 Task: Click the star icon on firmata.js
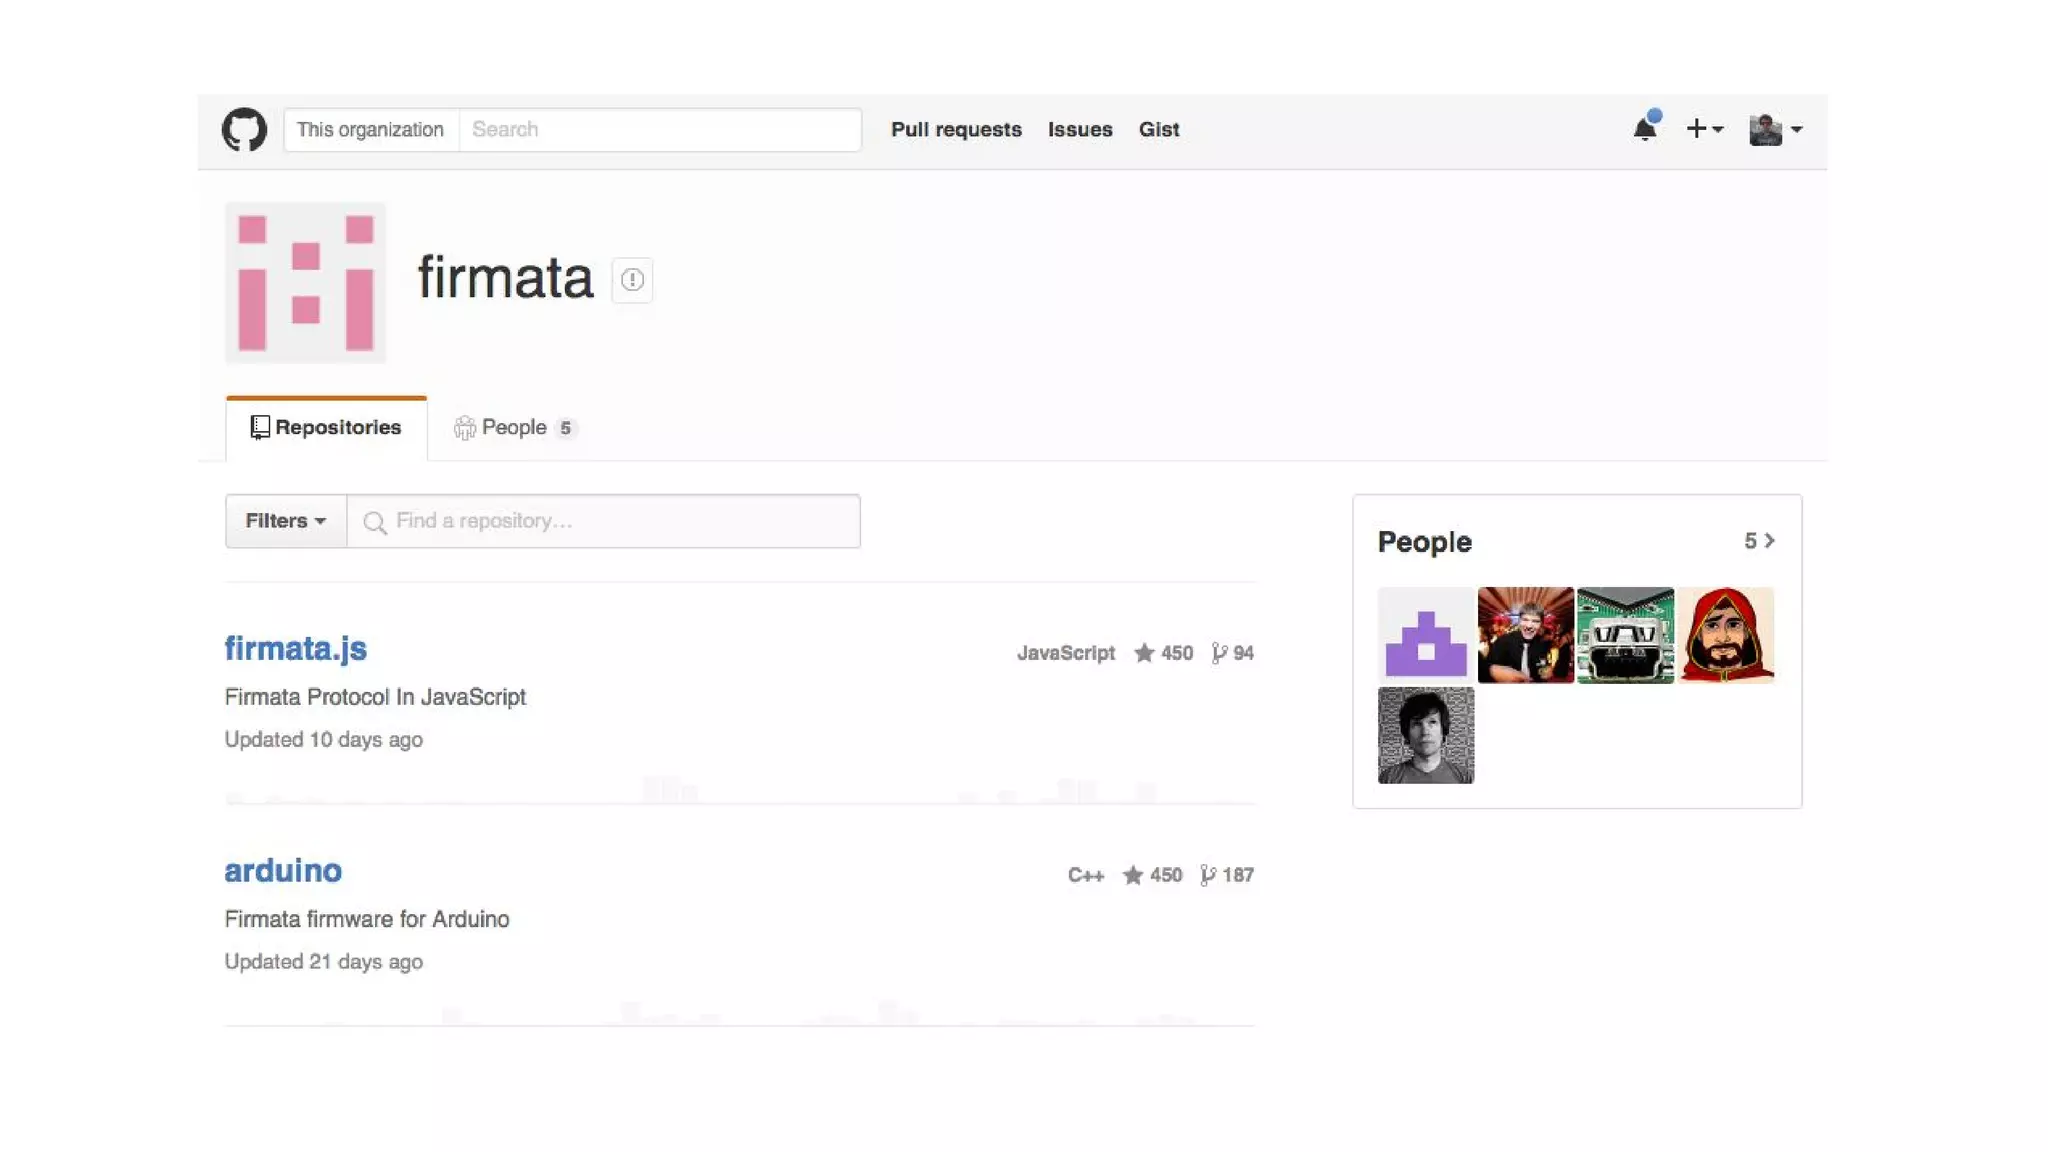pos(1144,653)
